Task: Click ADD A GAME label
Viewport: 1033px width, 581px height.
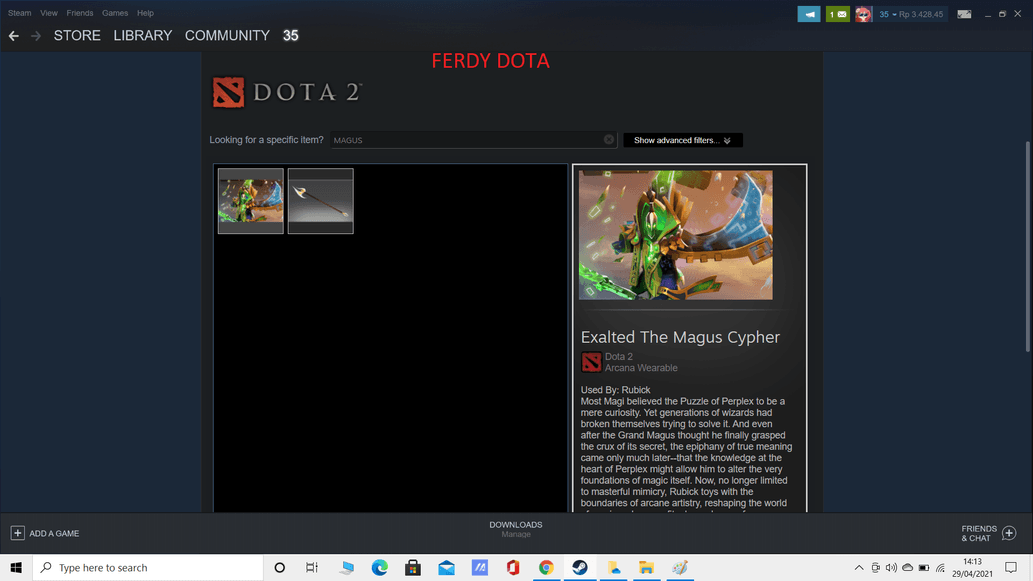Action: [x=54, y=534]
